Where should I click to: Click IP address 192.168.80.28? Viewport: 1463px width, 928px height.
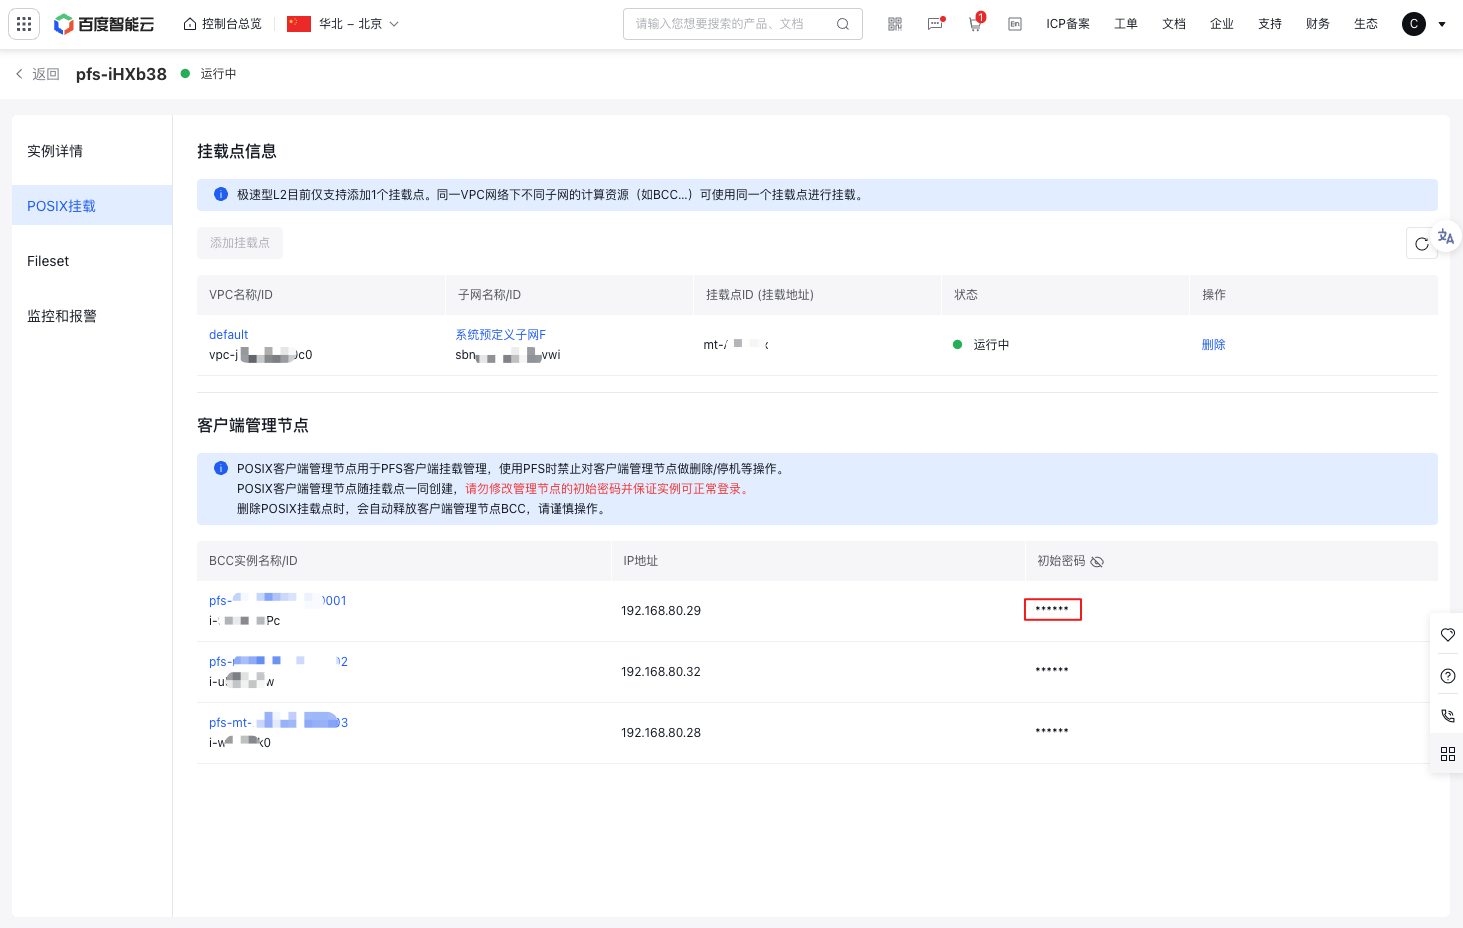[661, 733]
